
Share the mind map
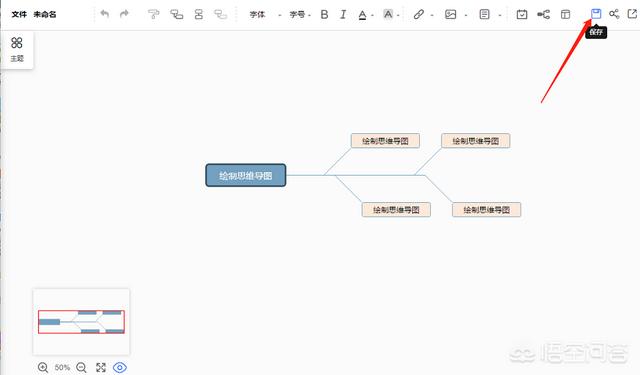pyautogui.click(x=614, y=14)
